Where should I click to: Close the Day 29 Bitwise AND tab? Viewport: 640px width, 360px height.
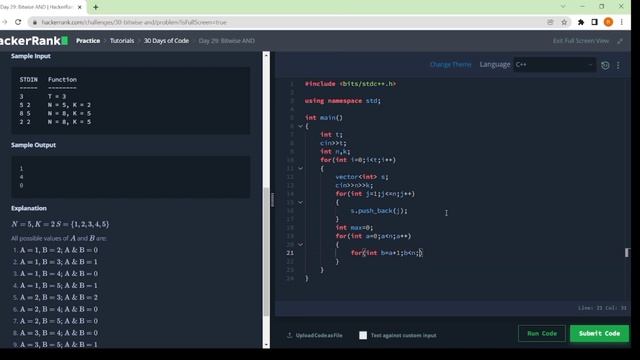pos(80,7)
